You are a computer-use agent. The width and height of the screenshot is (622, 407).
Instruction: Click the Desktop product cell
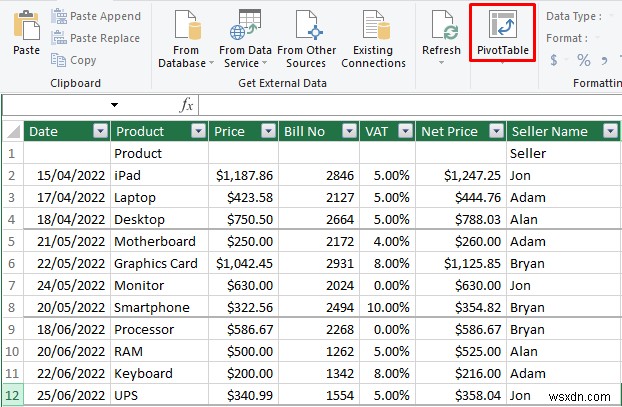pyautogui.click(x=159, y=219)
